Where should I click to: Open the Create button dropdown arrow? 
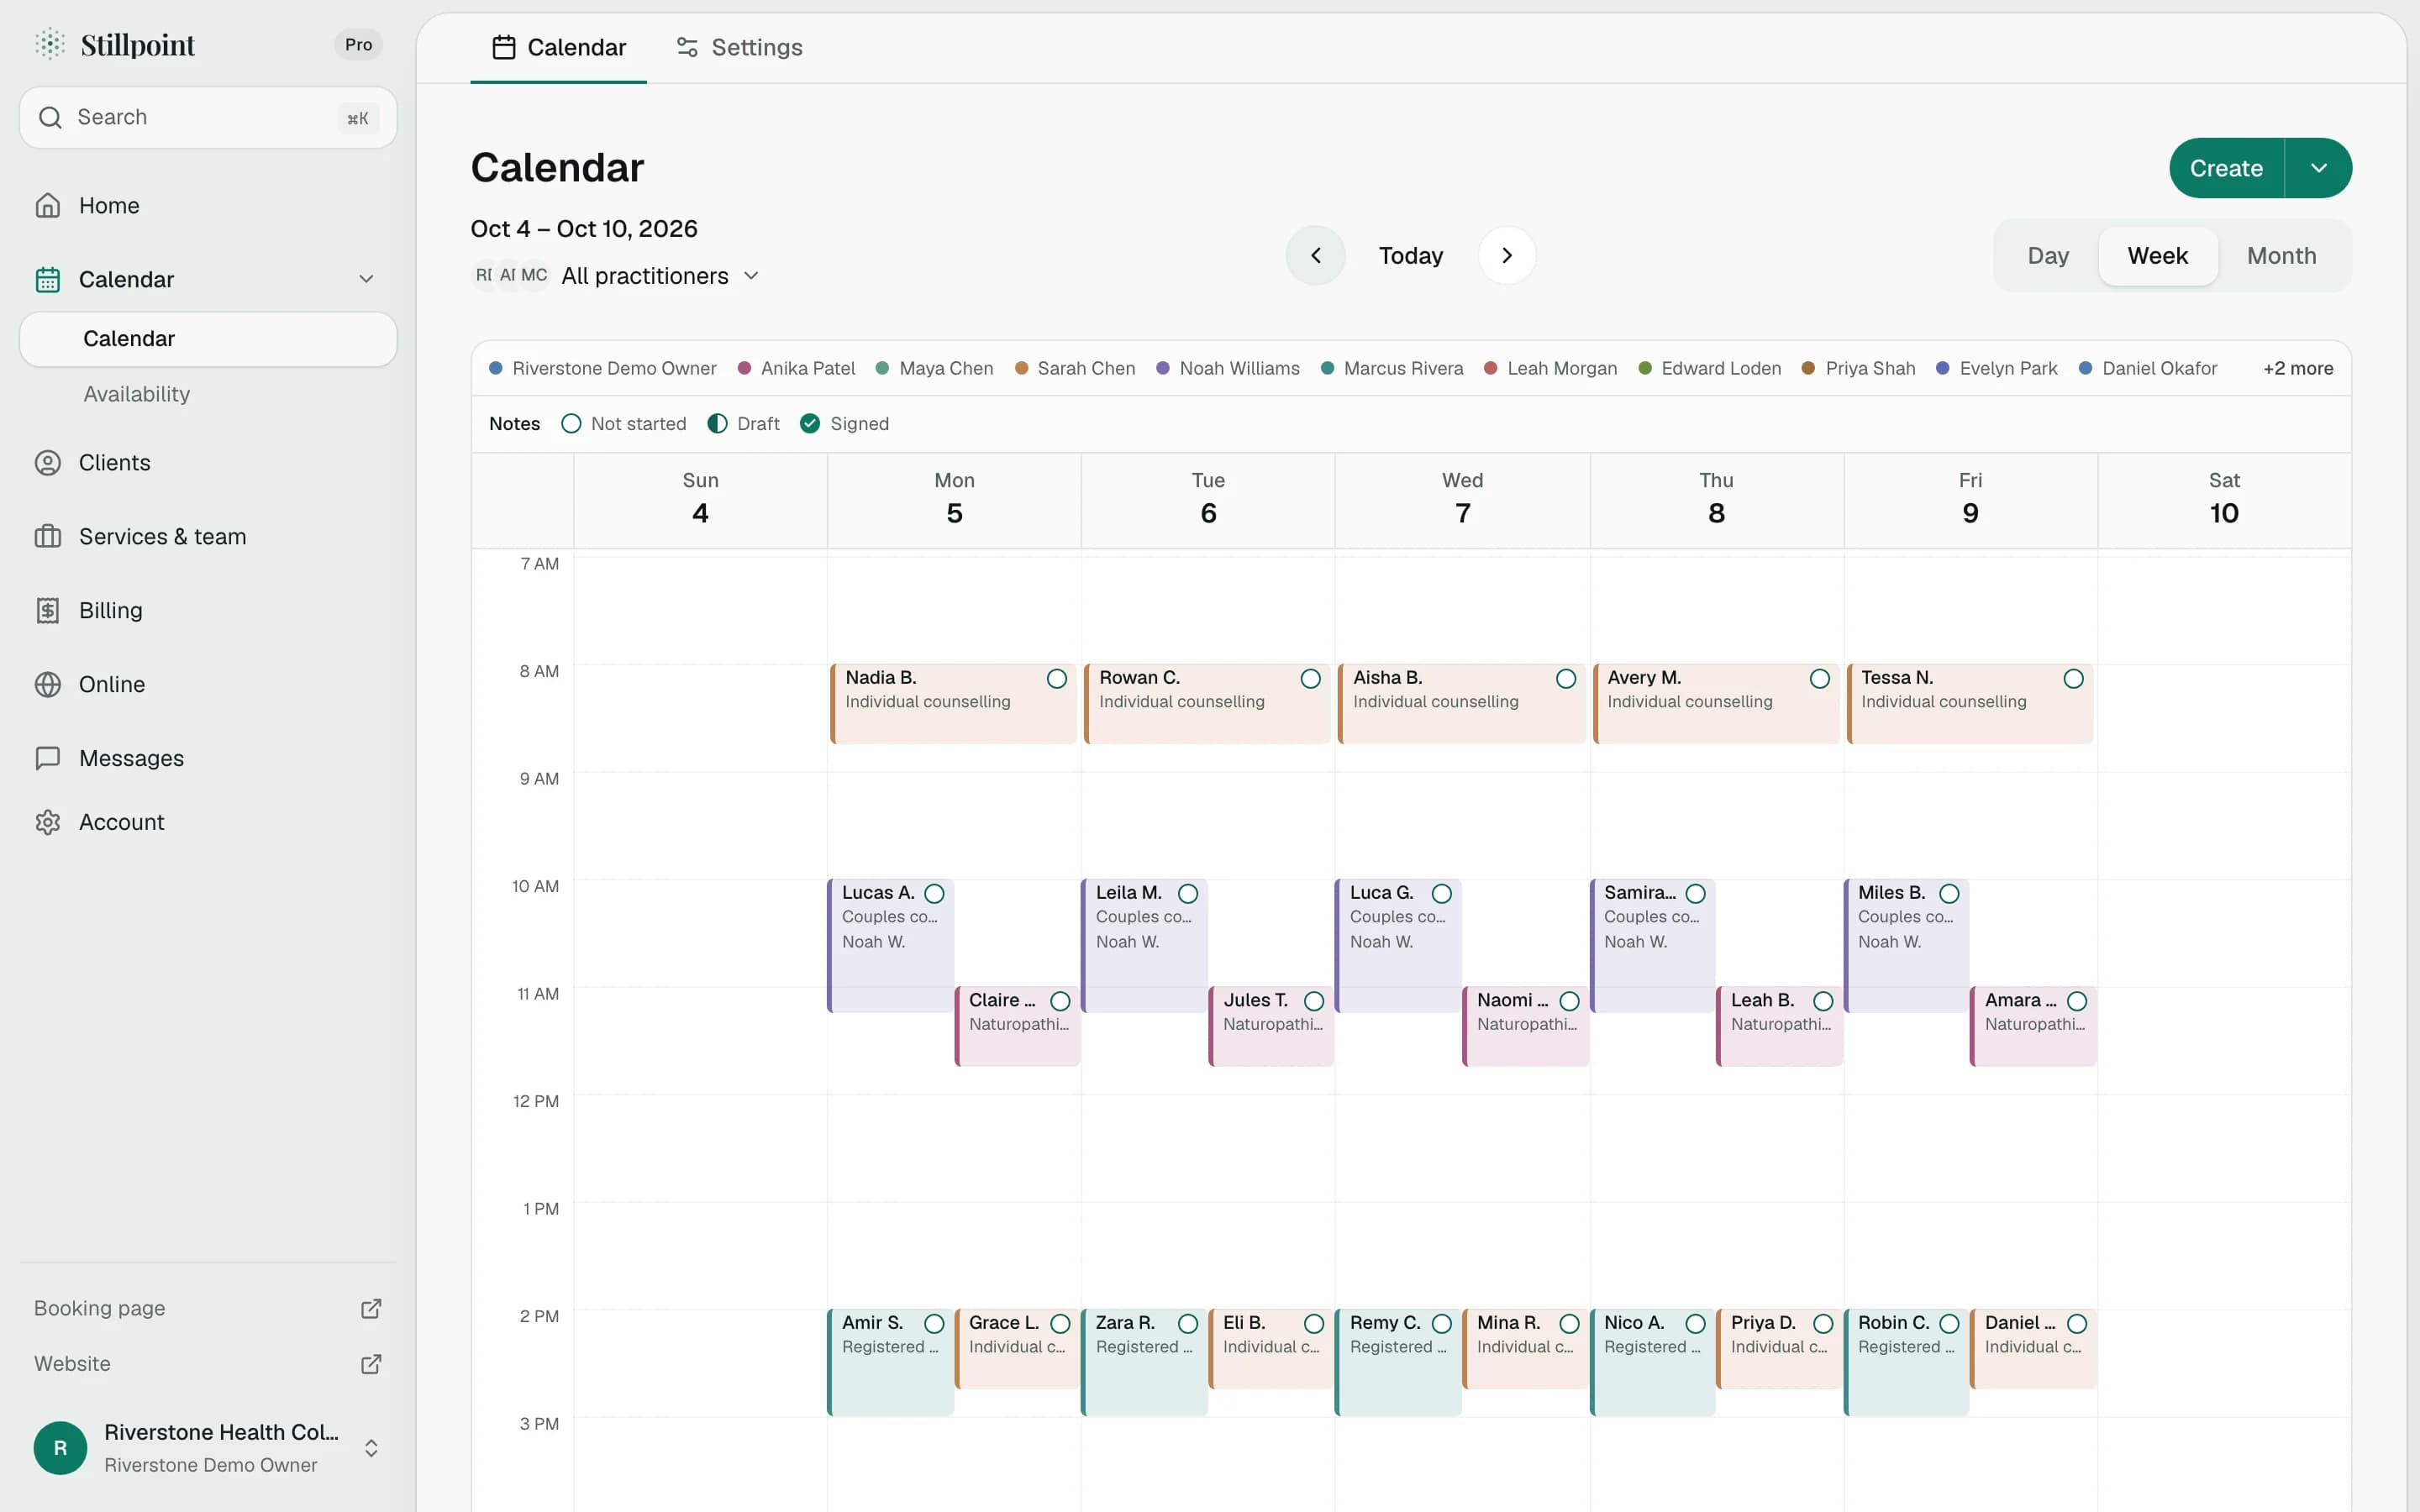point(2318,168)
